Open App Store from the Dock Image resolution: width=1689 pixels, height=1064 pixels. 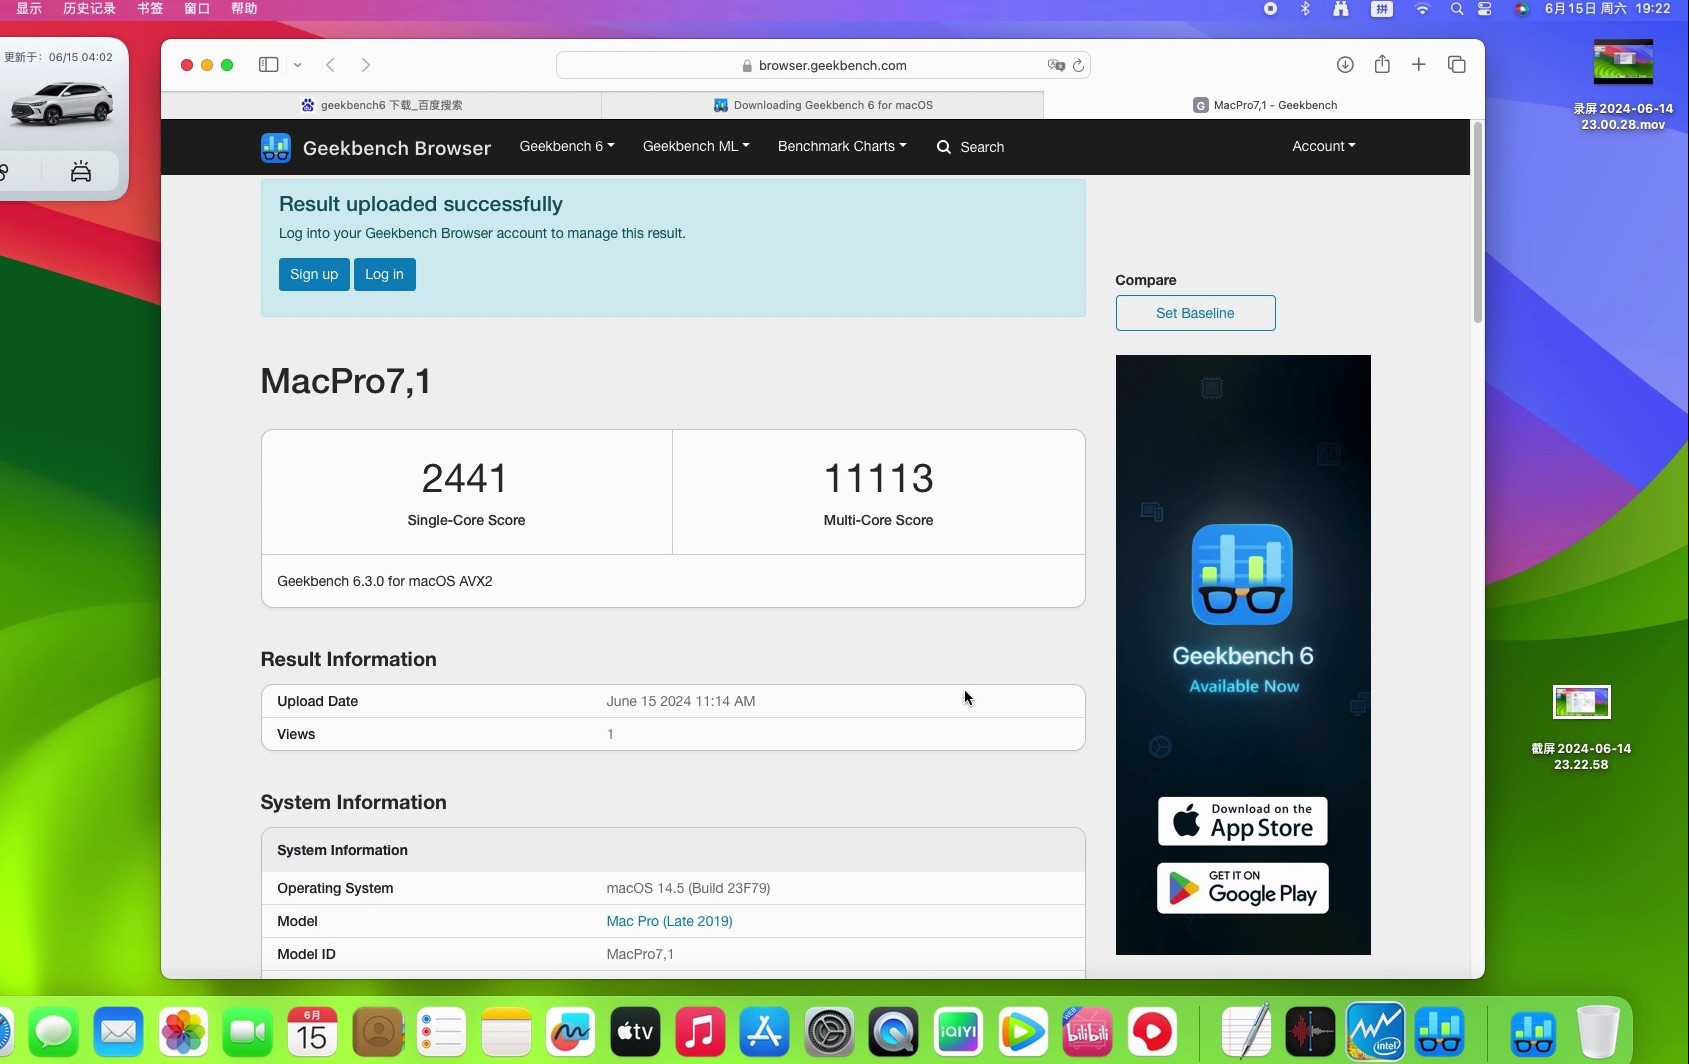coord(765,1032)
